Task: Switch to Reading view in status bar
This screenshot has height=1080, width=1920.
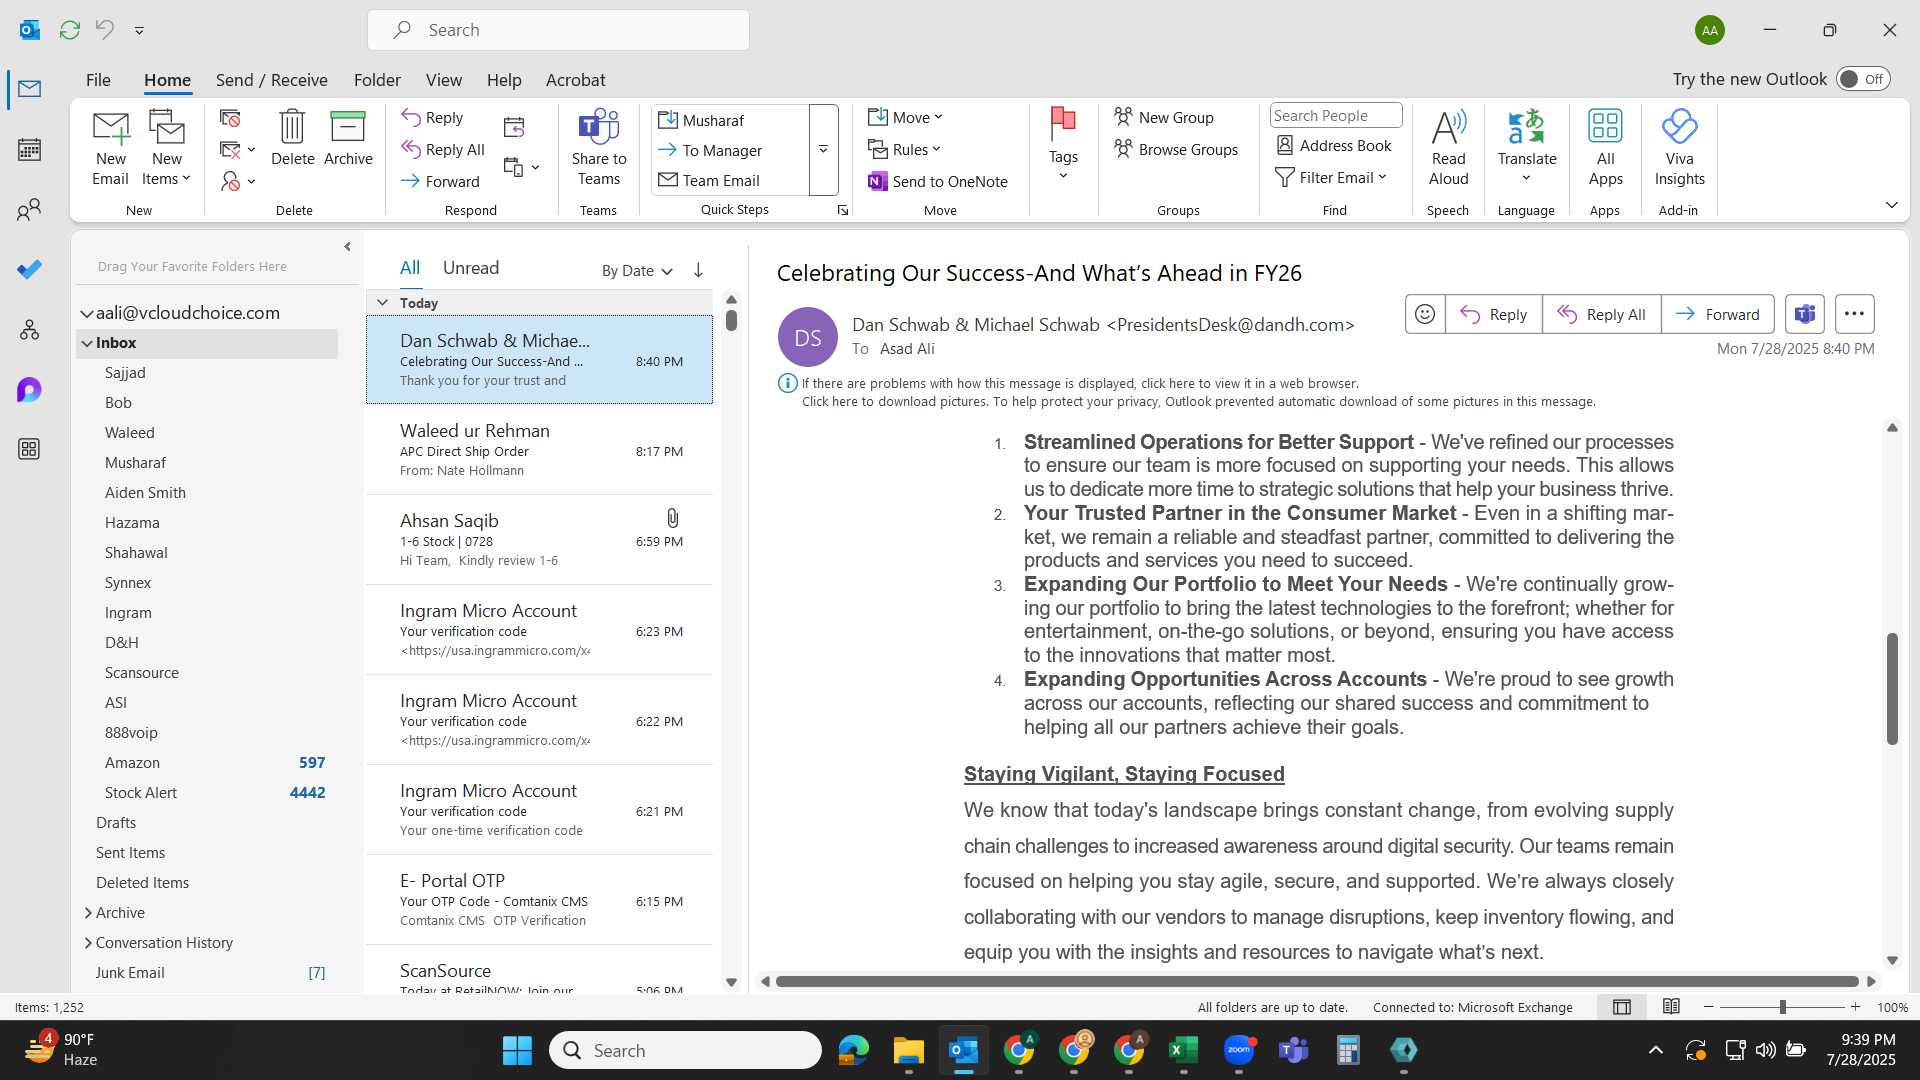Action: click(1671, 1007)
